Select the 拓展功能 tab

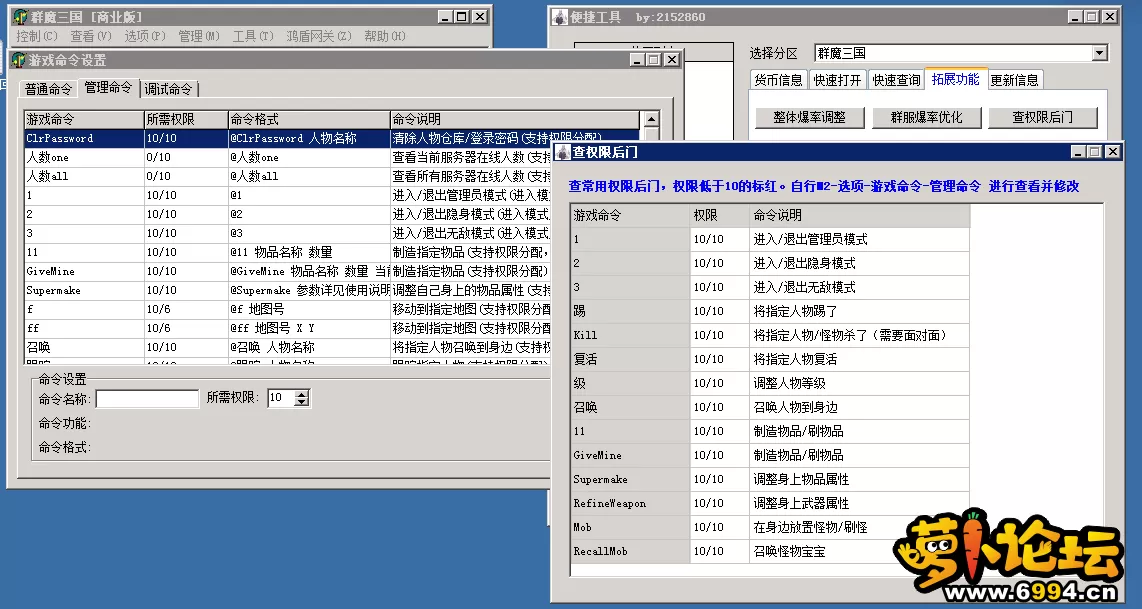click(956, 79)
